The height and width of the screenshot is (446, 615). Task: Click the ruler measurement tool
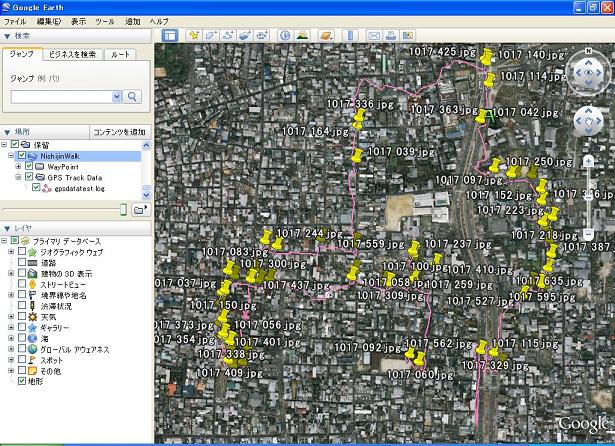tap(350, 36)
